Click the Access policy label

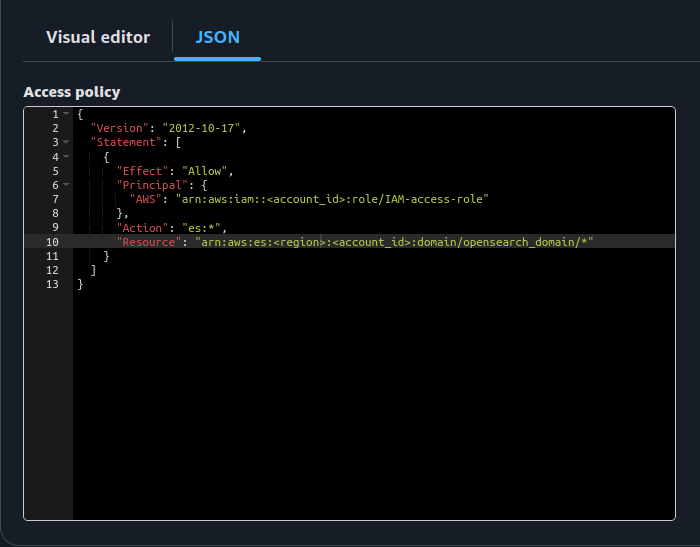click(x=72, y=92)
